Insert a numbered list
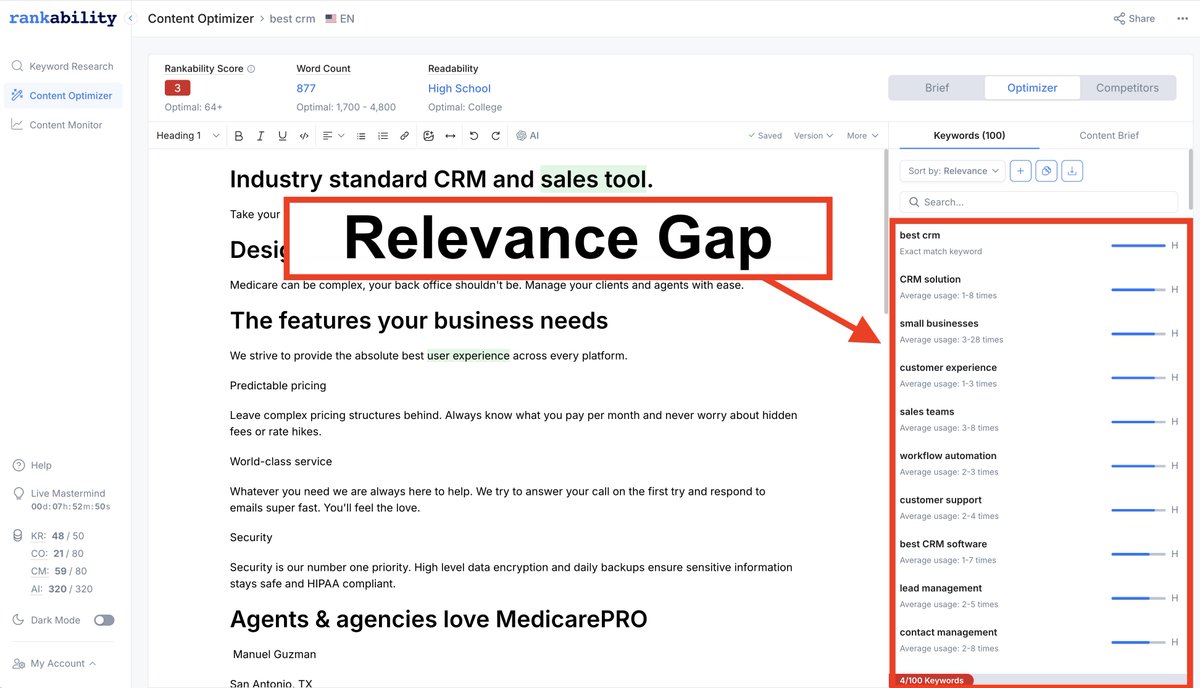1200x688 pixels. 383,136
